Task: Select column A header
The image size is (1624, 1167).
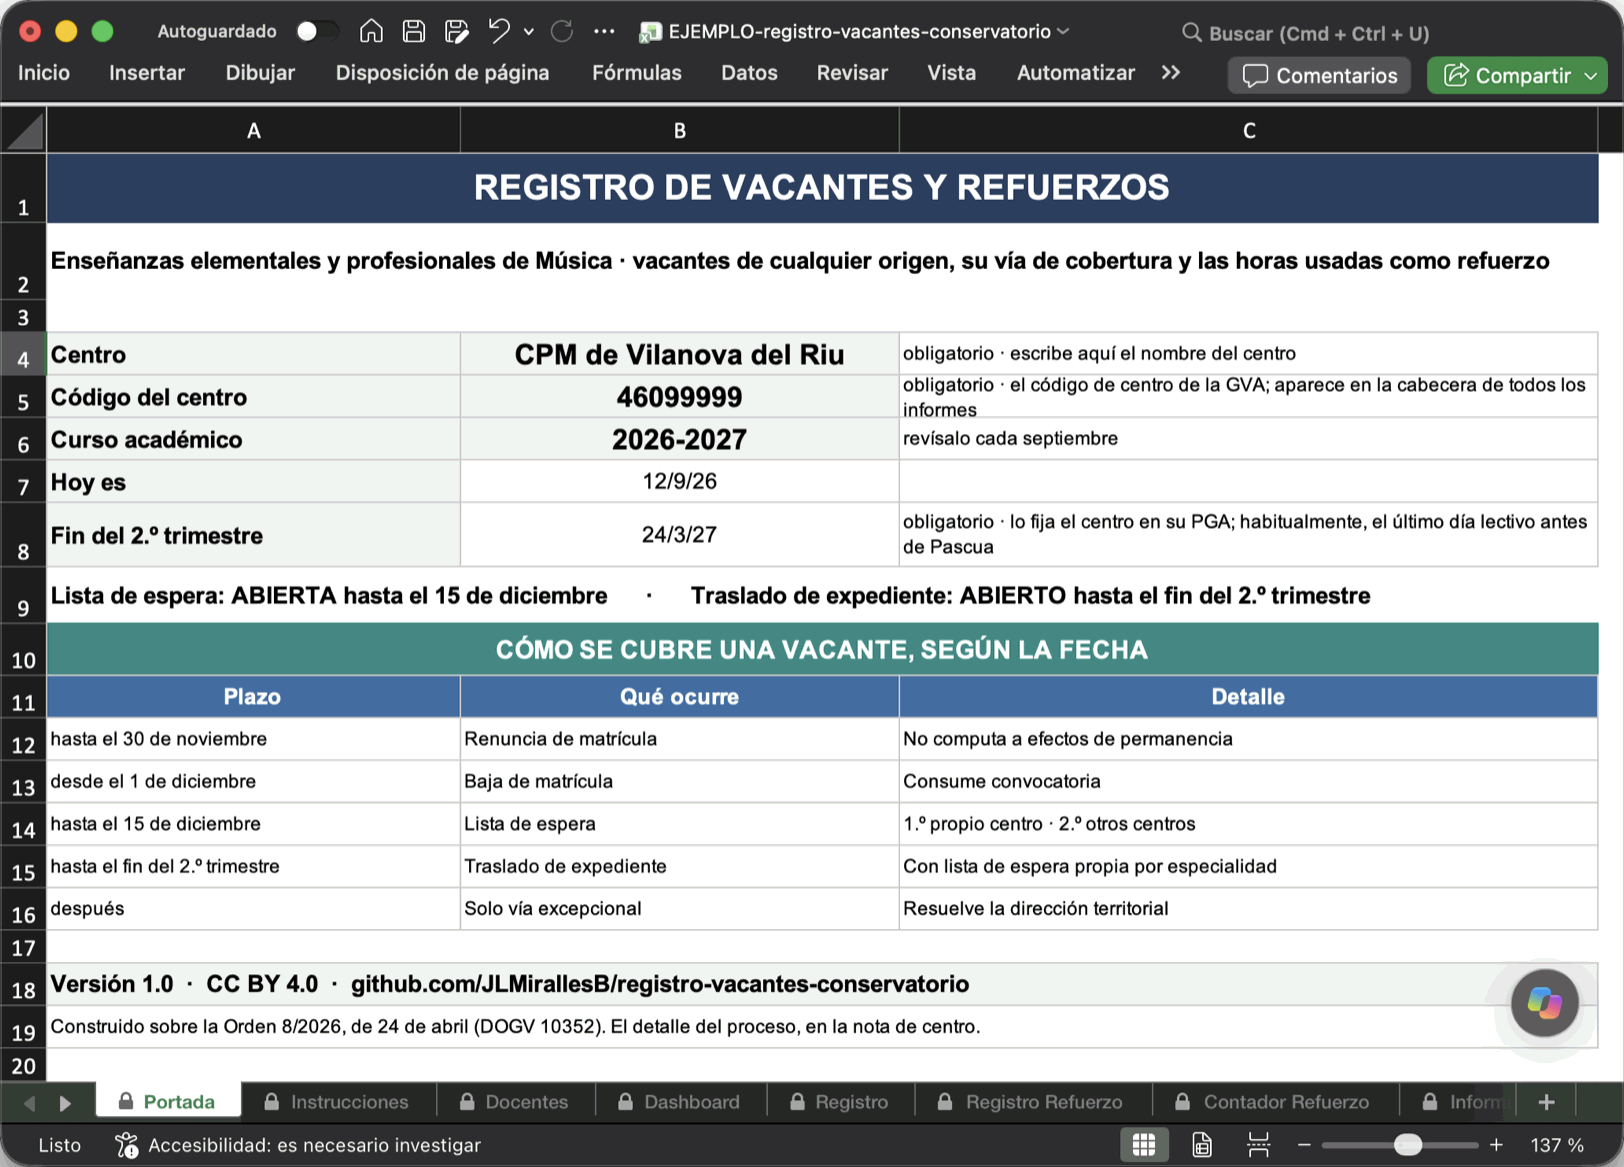Action: pyautogui.click(x=253, y=130)
